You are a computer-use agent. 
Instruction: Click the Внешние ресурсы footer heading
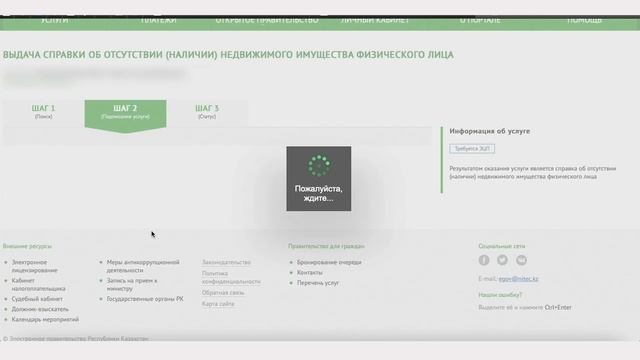[27, 246]
